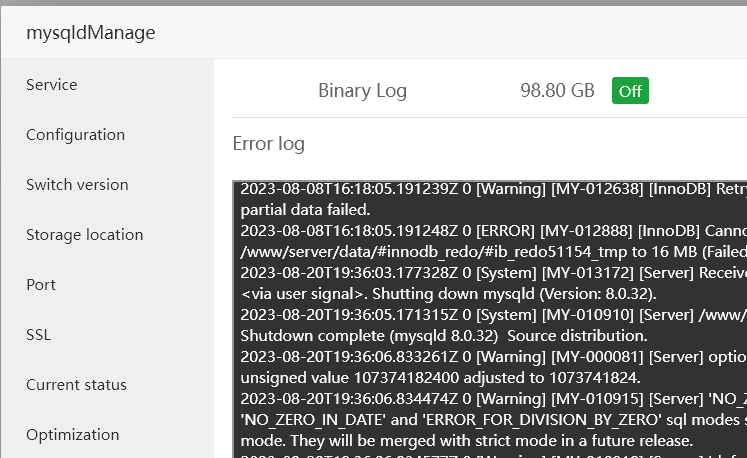This screenshot has width=747, height=458.
Task: Go to Storage location settings
Action: click(x=85, y=235)
